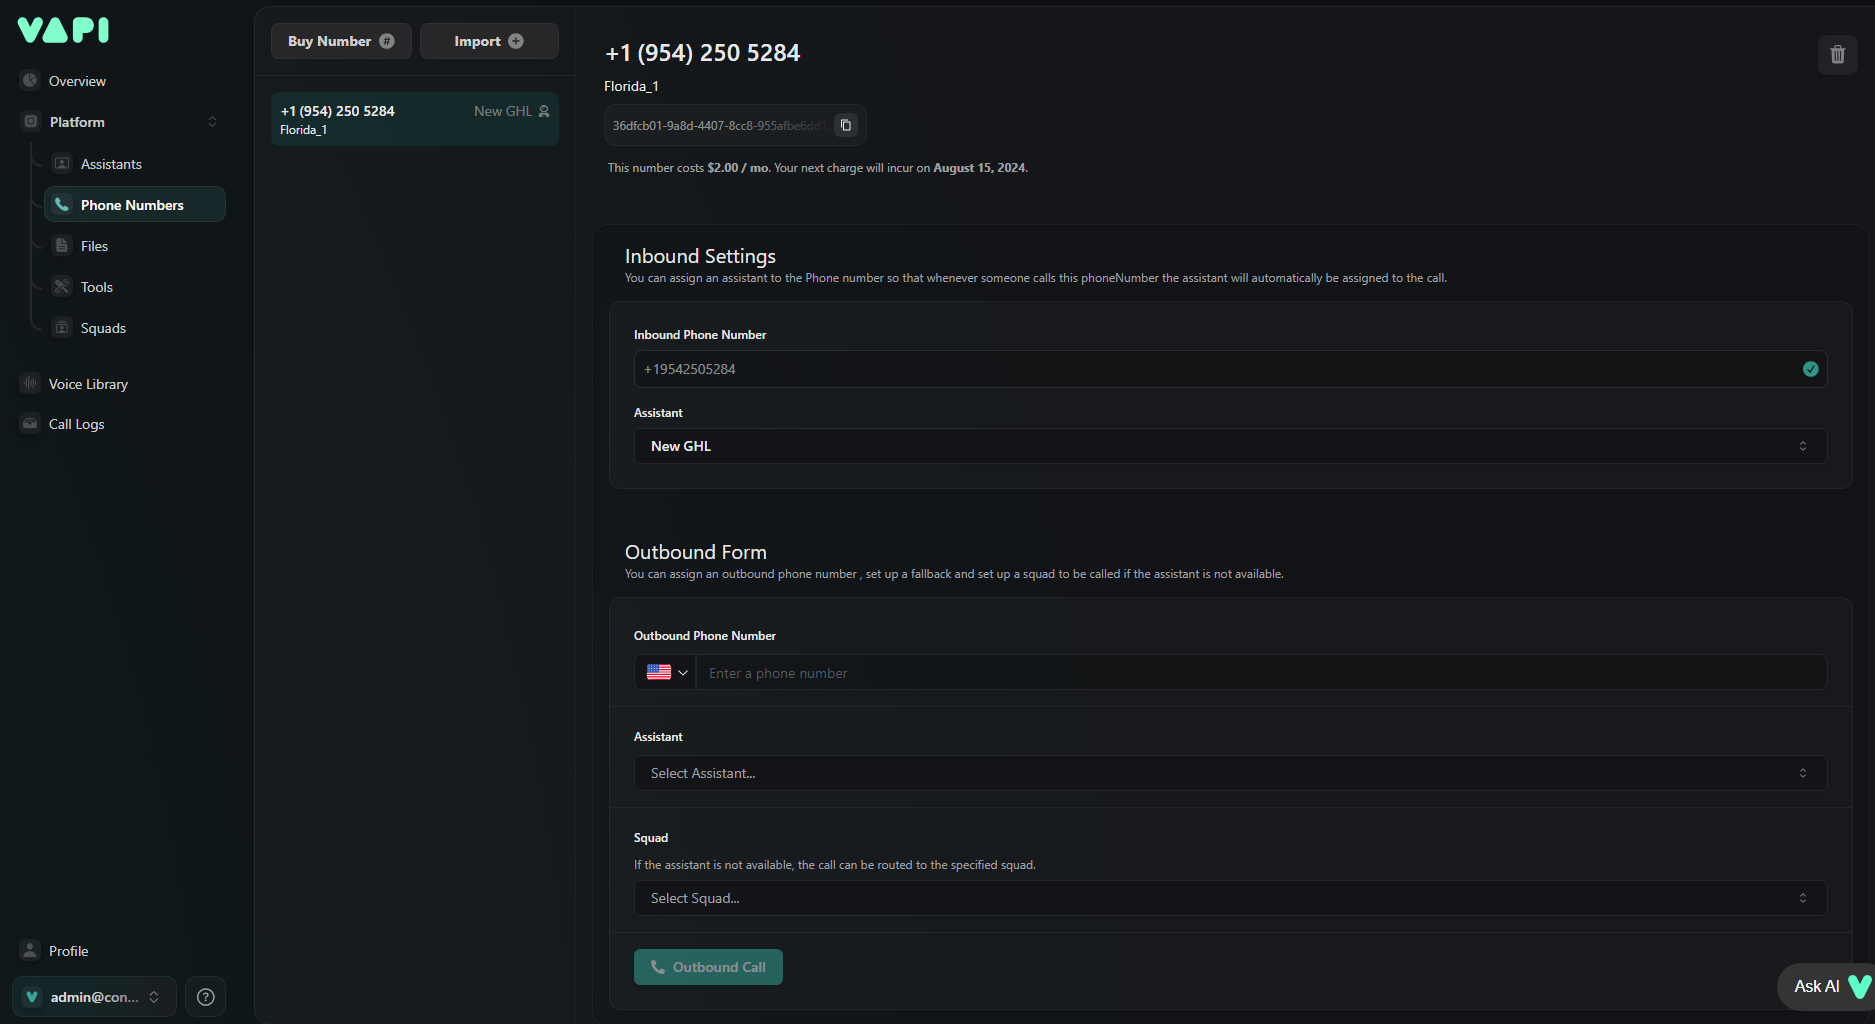Open the help question mark icon

point(206,997)
